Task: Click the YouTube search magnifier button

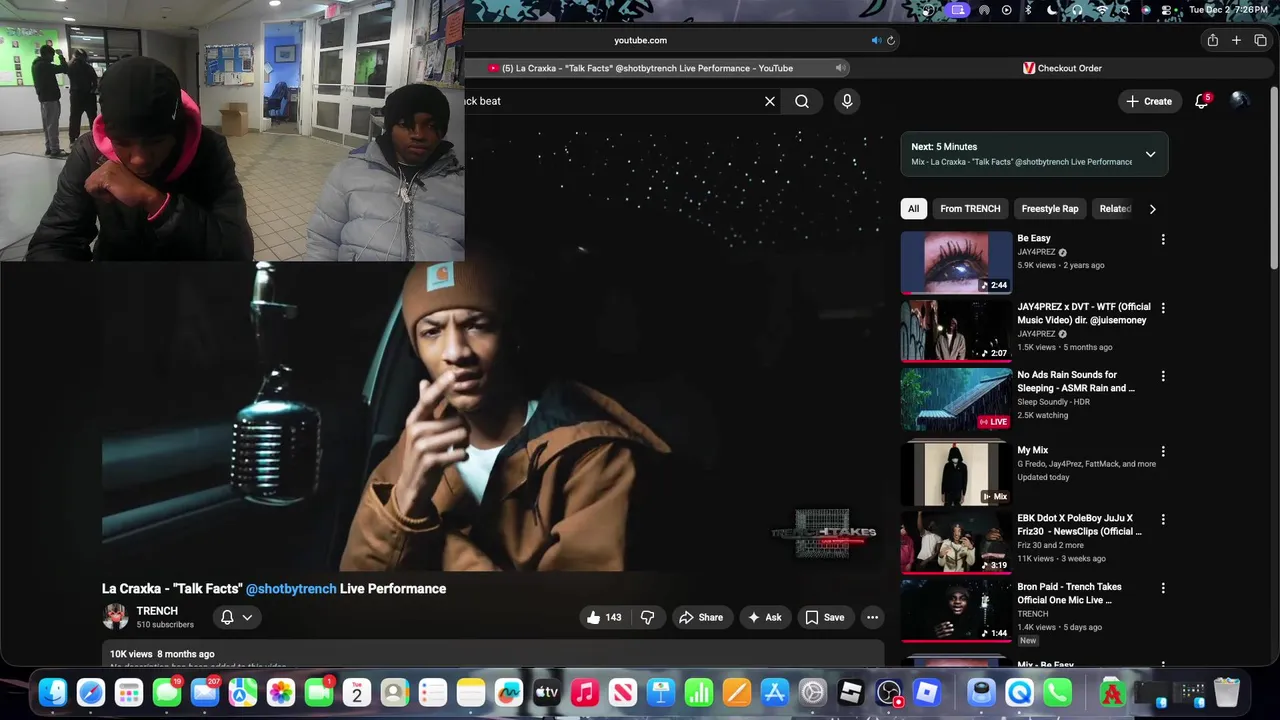Action: [802, 101]
